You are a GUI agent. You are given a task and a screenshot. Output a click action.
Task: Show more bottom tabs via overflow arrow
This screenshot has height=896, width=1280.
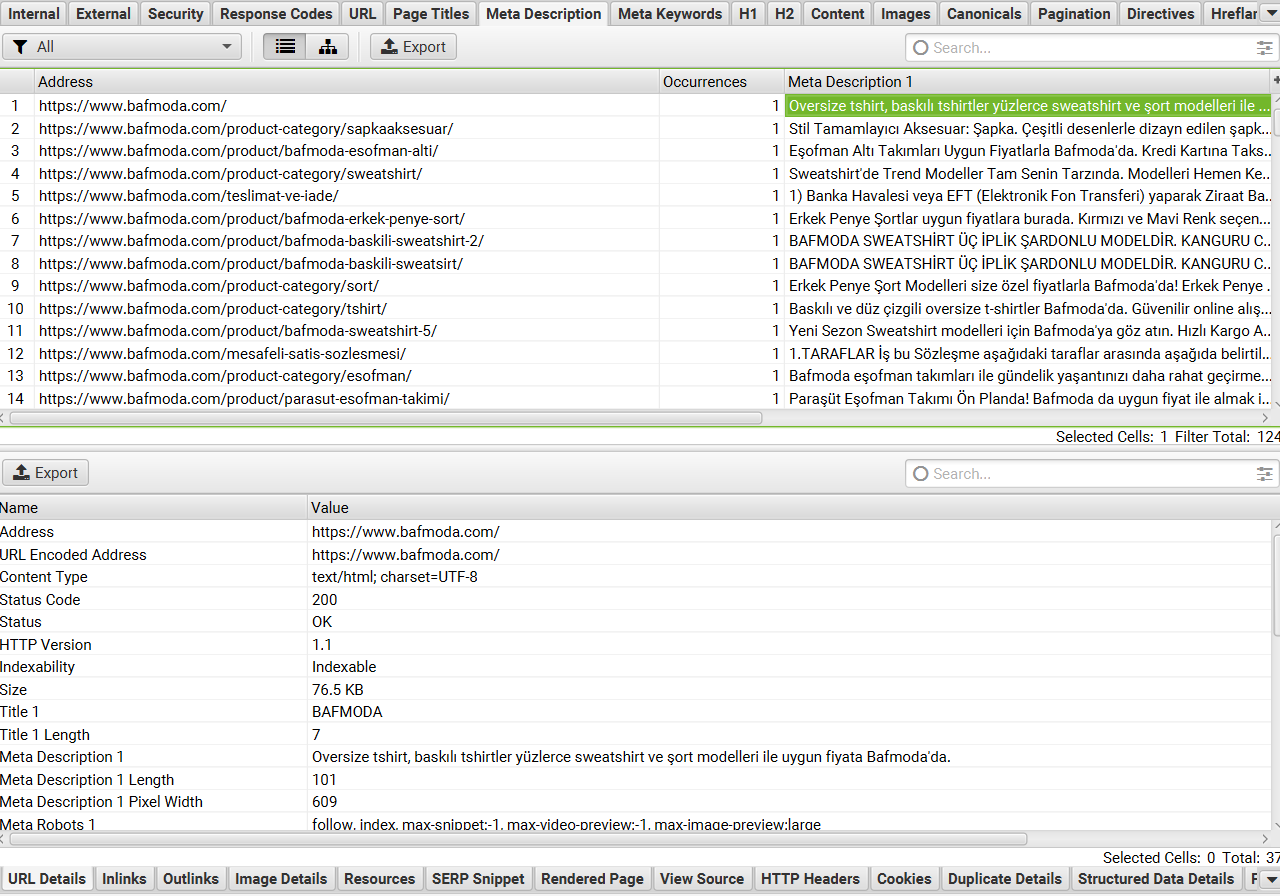[1272, 879]
